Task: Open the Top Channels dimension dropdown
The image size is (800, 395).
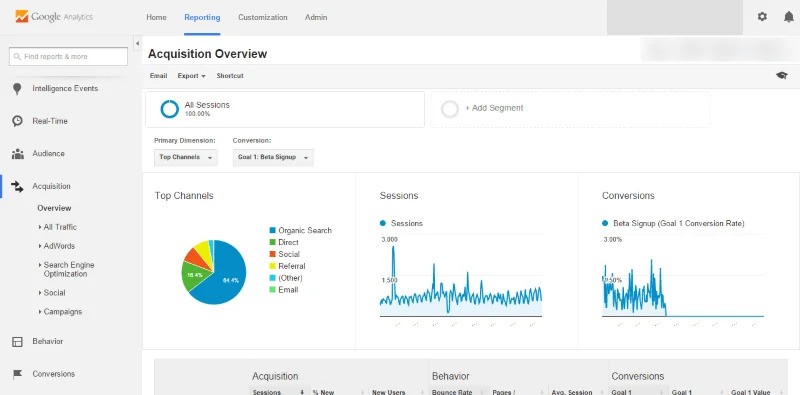Action: [x=186, y=157]
